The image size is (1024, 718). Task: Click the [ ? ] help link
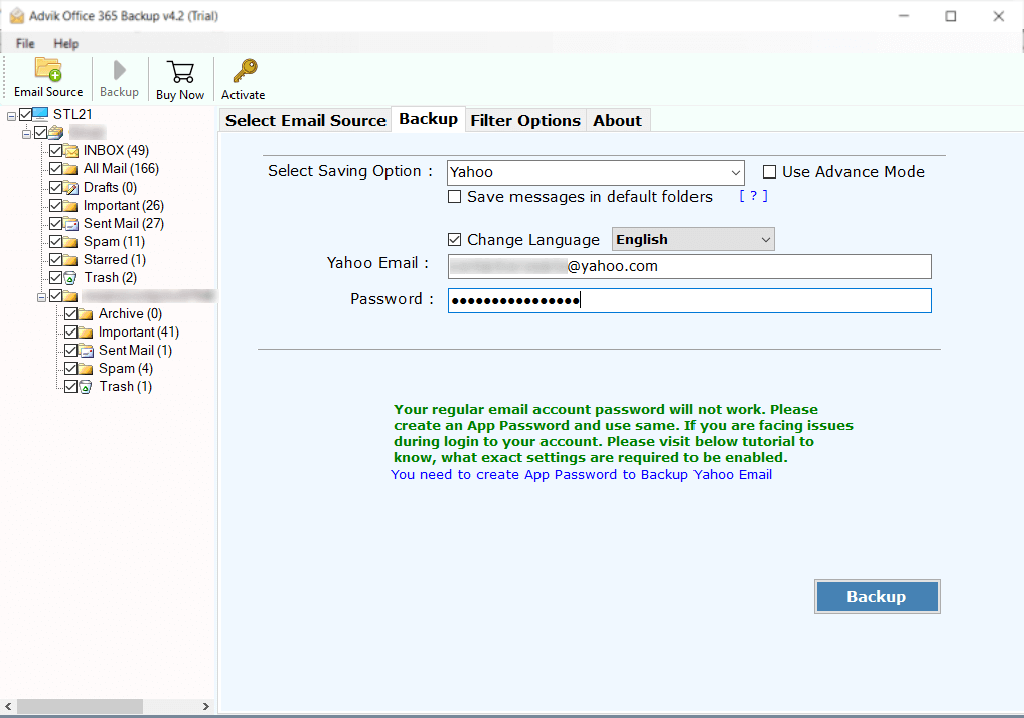[753, 196]
